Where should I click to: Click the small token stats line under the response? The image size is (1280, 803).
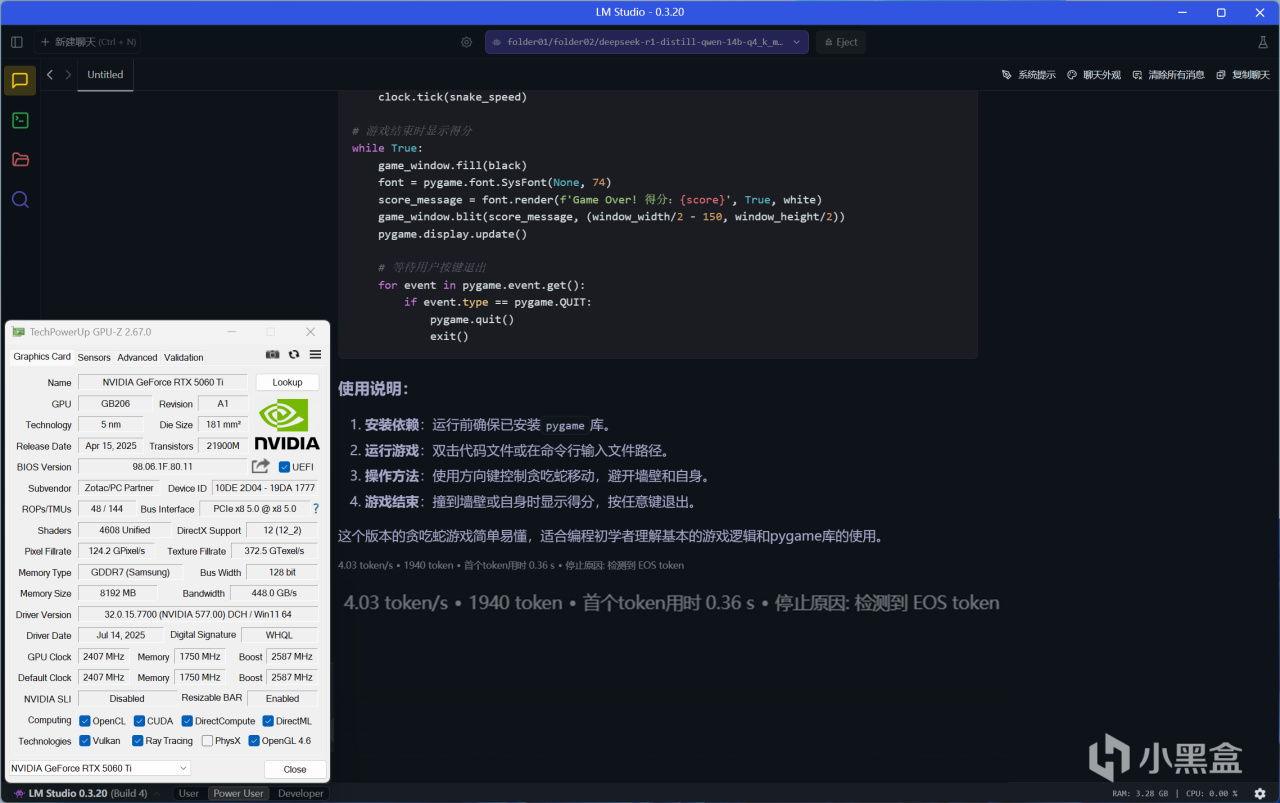coord(511,565)
